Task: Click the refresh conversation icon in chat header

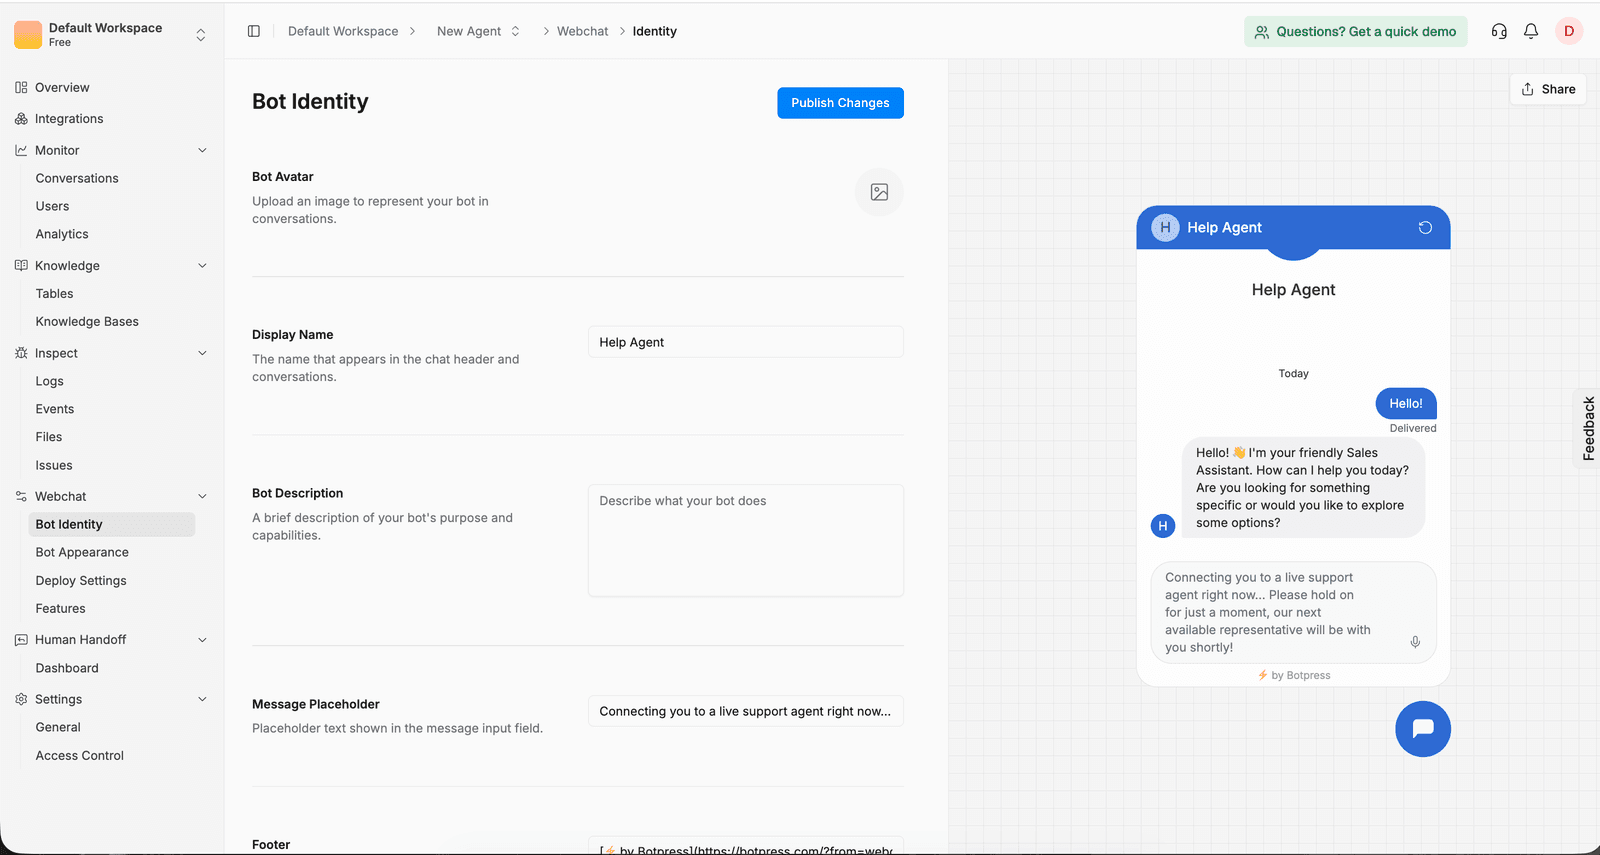Action: click(x=1425, y=227)
